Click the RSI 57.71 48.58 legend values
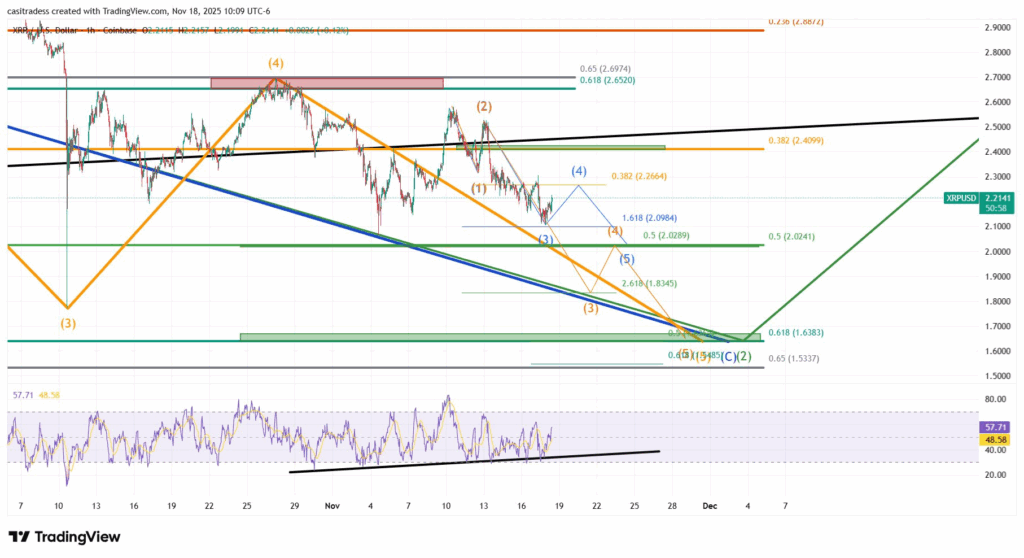The height and width of the screenshot is (558, 1024). tap(32, 395)
